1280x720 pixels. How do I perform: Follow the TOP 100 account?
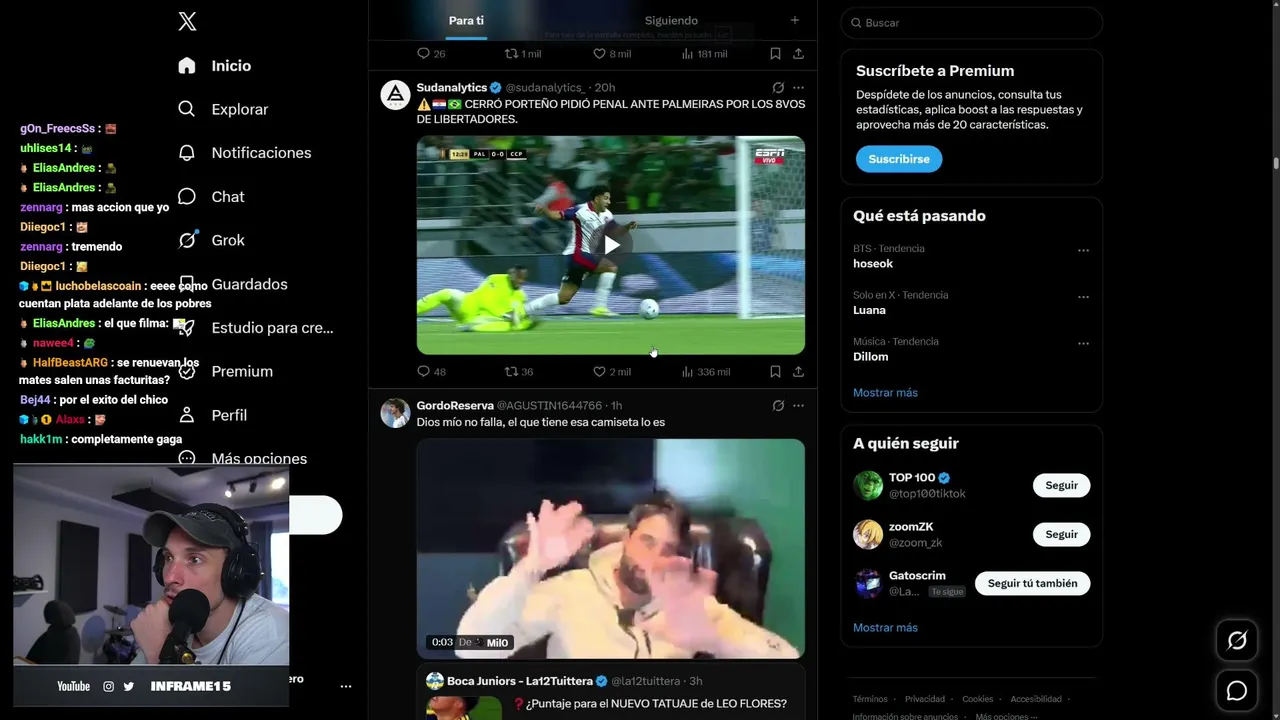pyautogui.click(x=1062, y=486)
